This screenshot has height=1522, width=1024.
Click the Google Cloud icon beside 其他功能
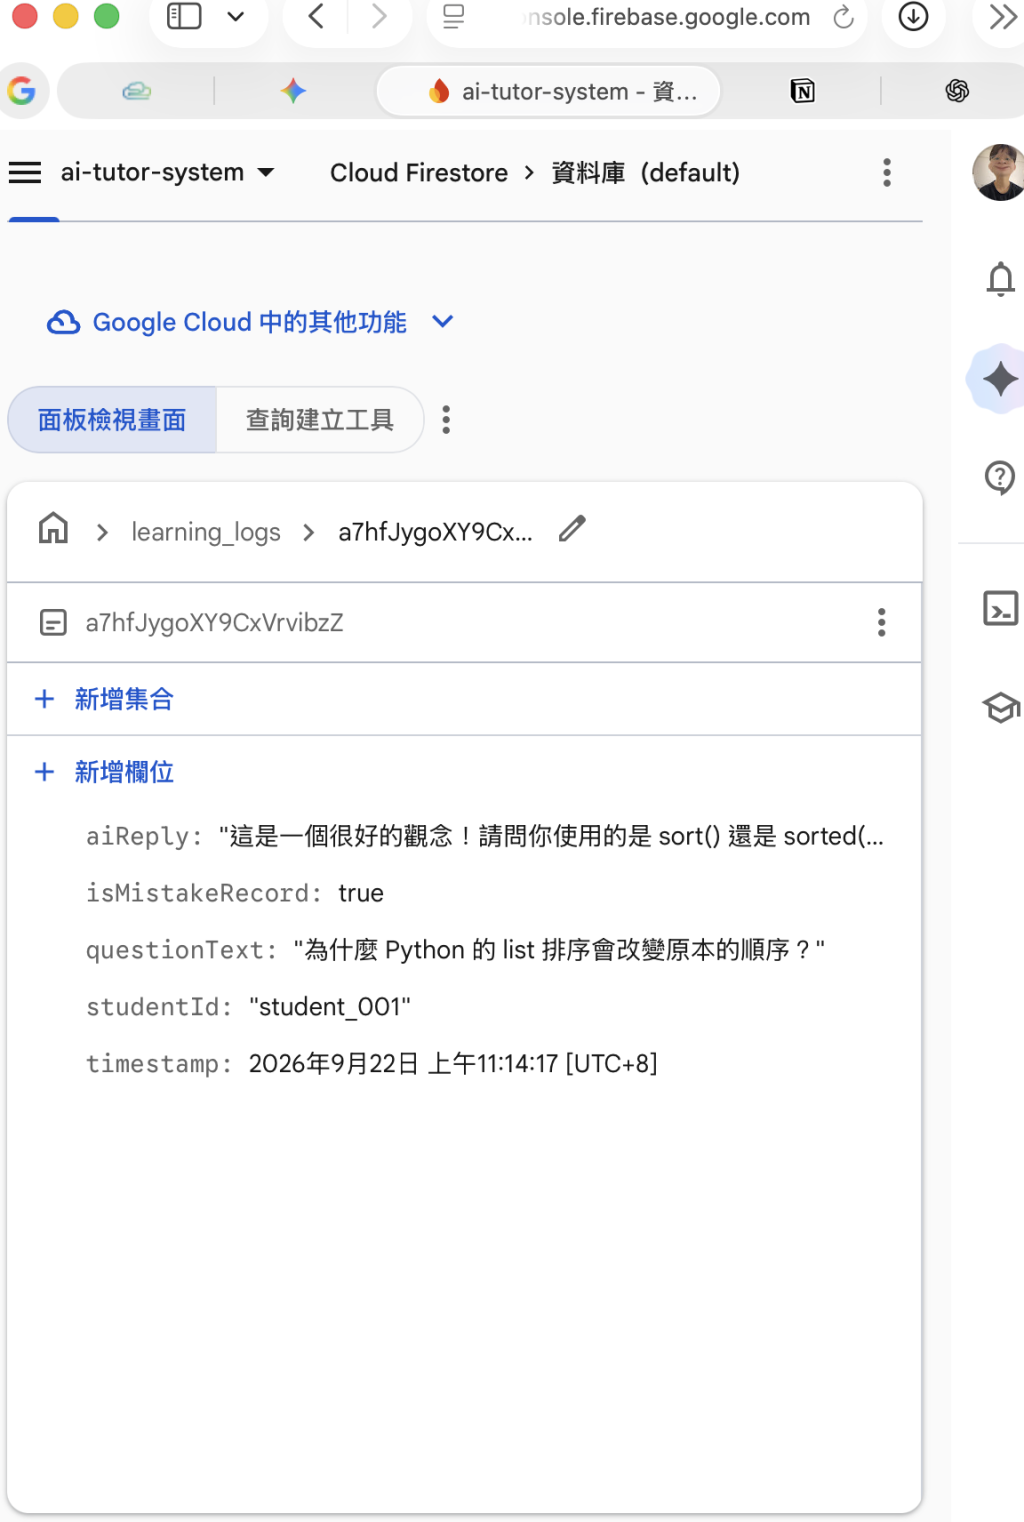pos(64,322)
